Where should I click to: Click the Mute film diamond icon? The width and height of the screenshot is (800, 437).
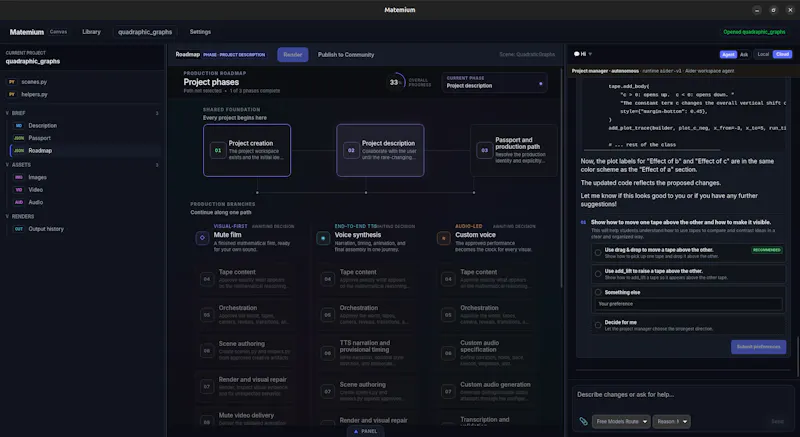click(203, 238)
